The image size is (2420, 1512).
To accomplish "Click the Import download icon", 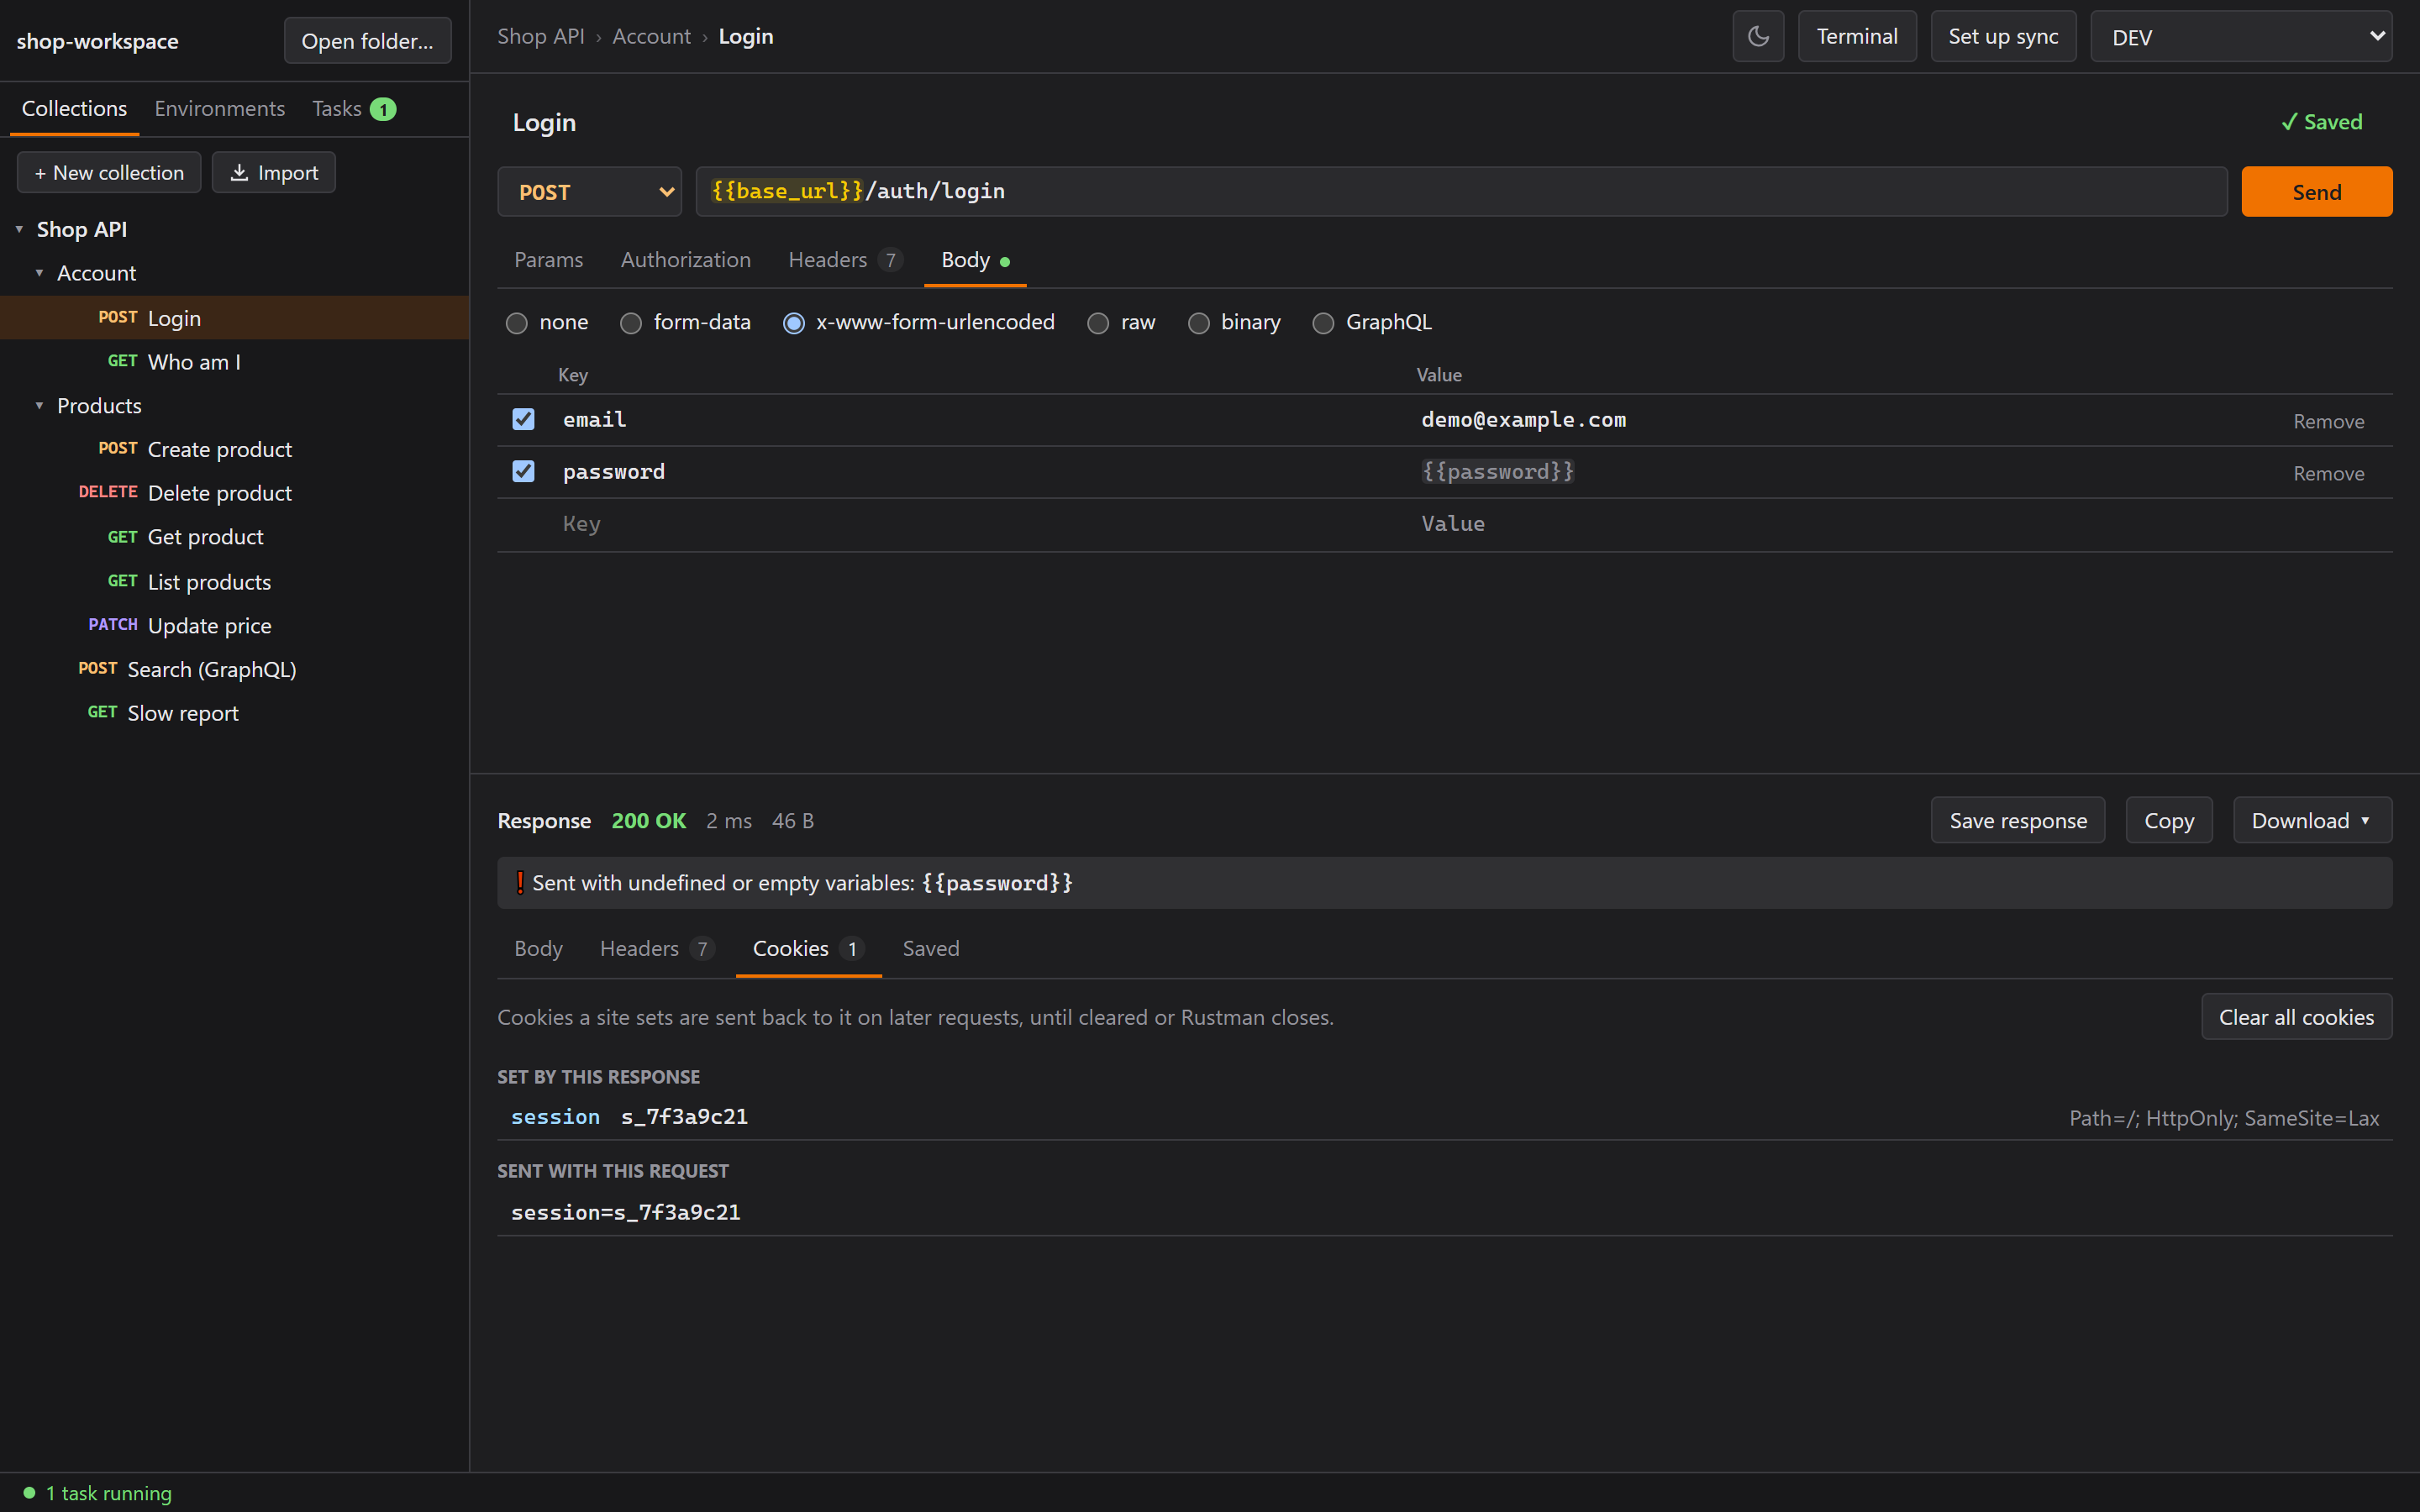I will coord(239,172).
